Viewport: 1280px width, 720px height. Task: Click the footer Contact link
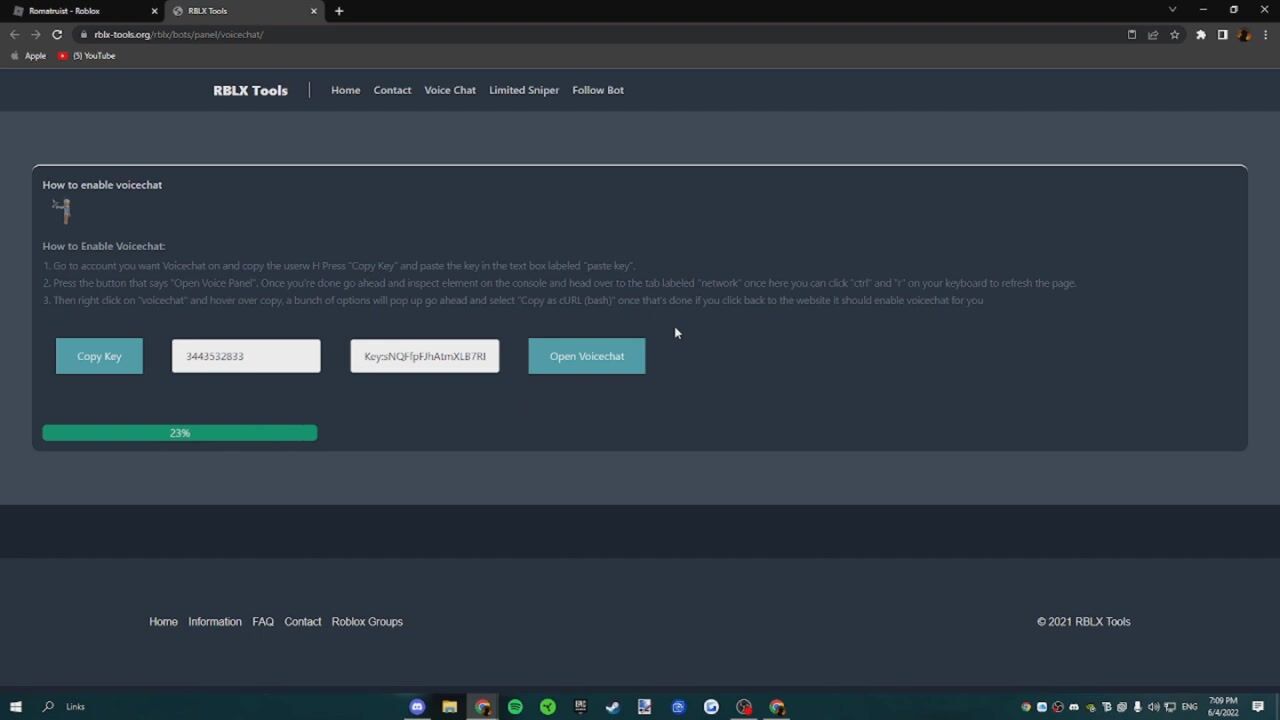[x=303, y=621]
